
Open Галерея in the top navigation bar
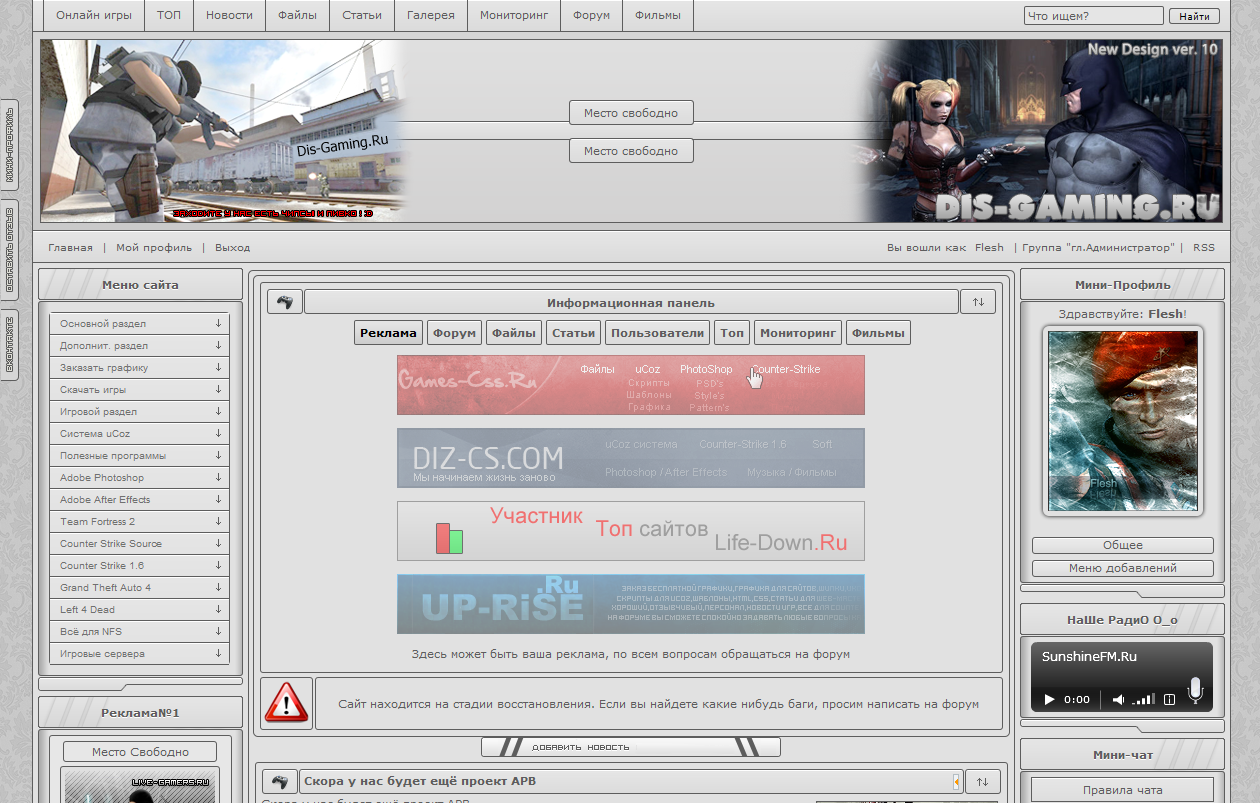click(x=431, y=15)
